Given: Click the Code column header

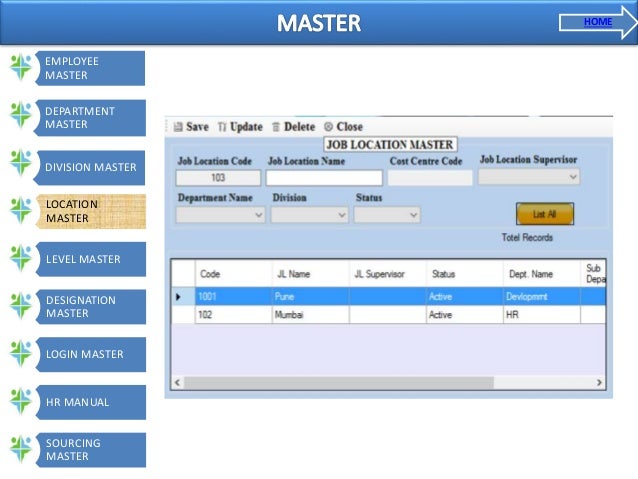Looking at the screenshot, I should [234, 274].
